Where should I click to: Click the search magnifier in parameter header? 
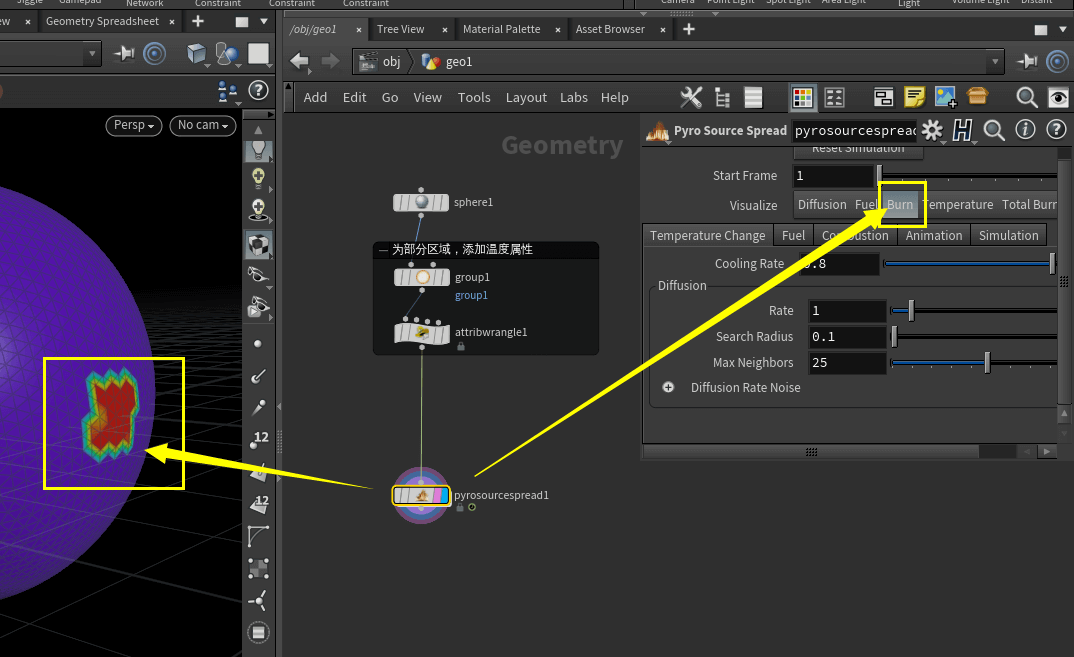pyautogui.click(x=994, y=130)
